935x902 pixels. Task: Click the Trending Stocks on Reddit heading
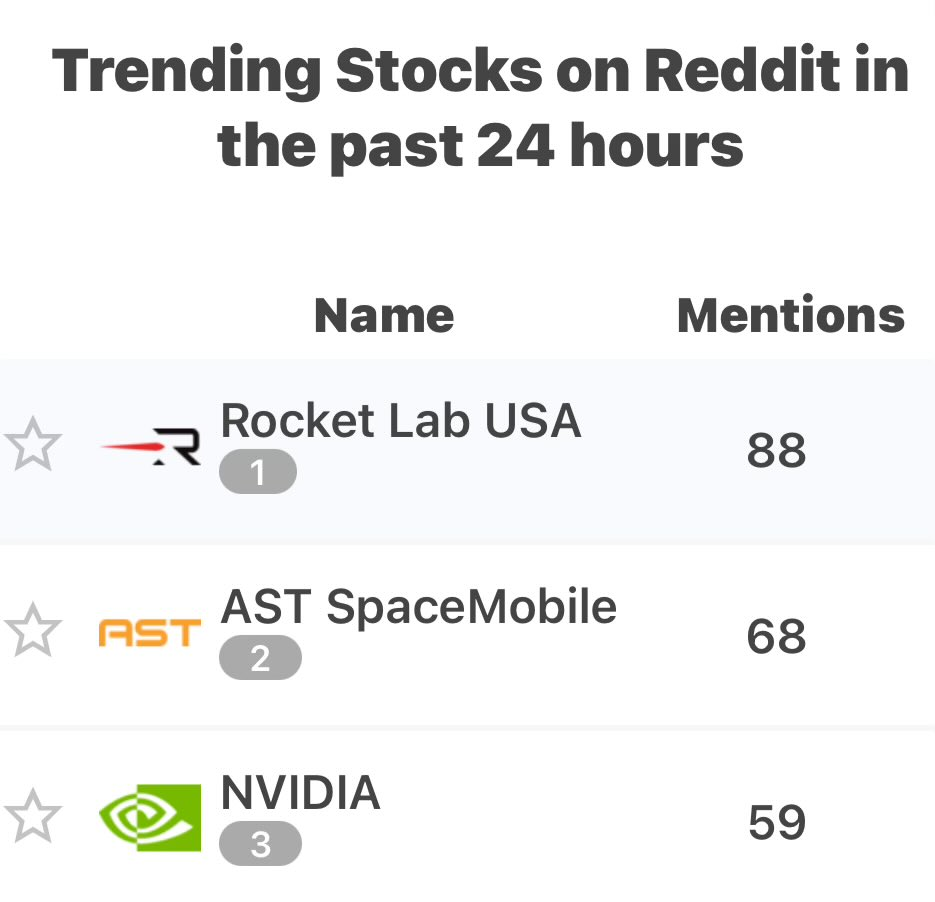click(x=481, y=107)
